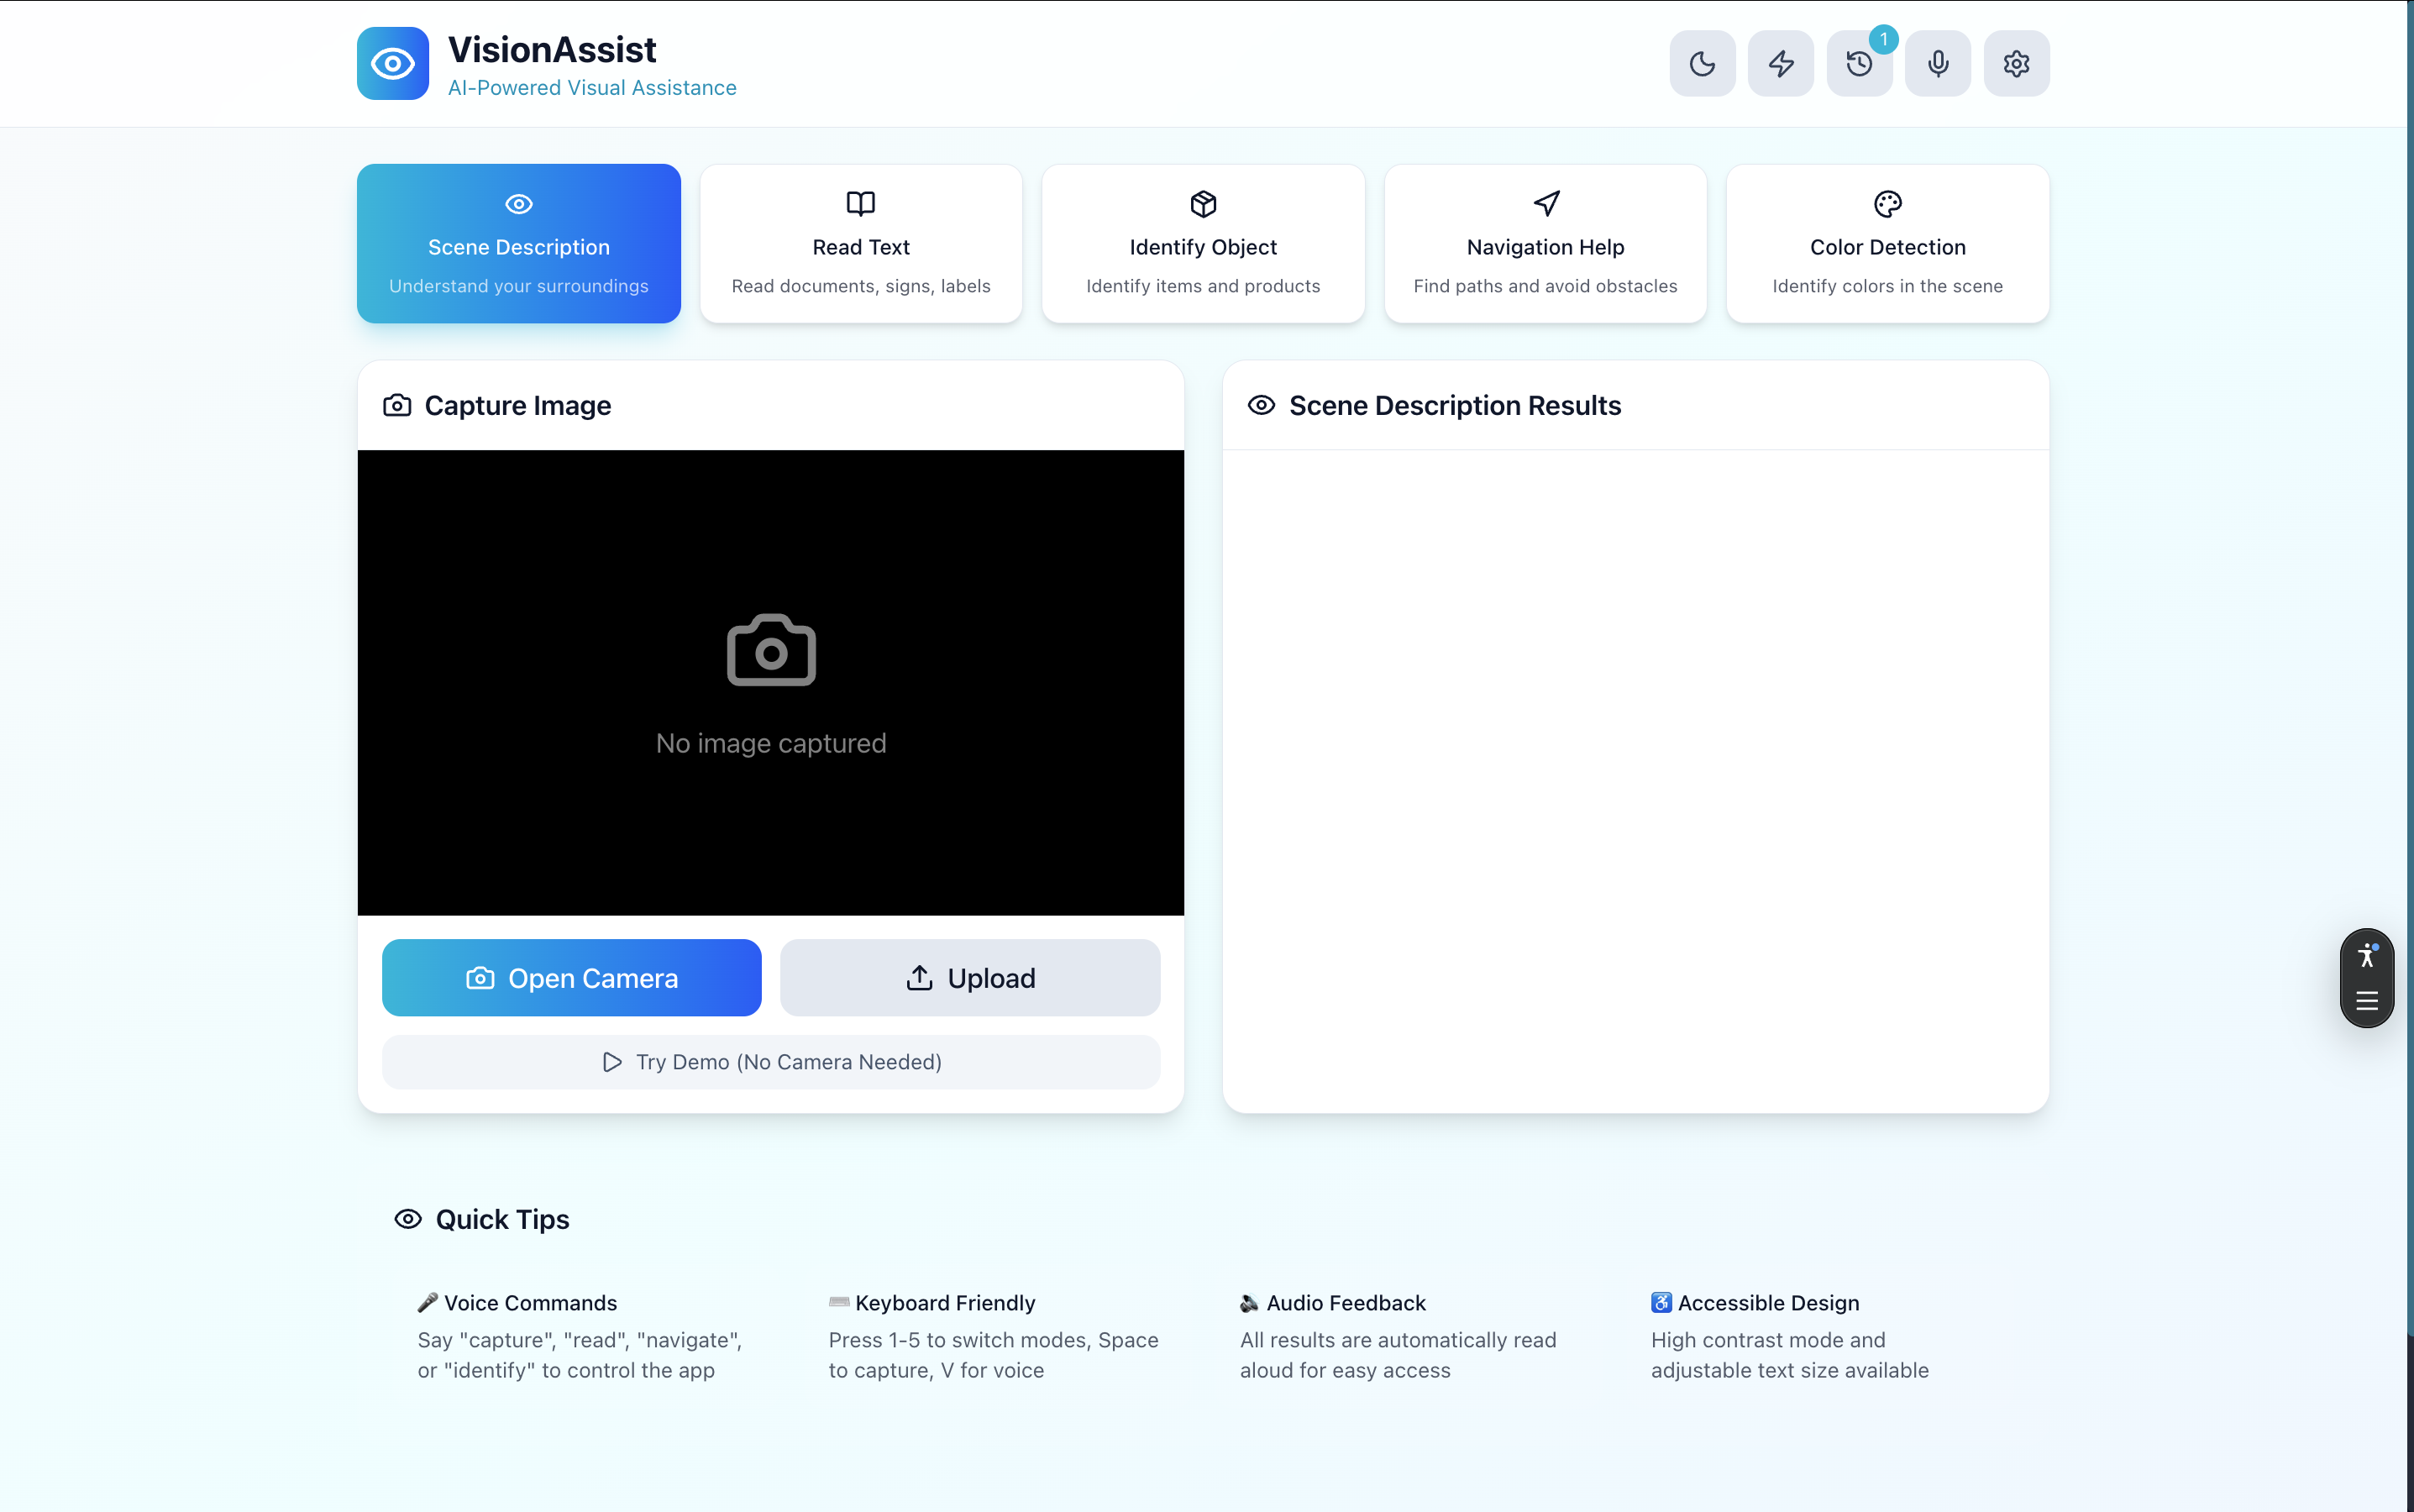The width and height of the screenshot is (2414, 1512).
Task: Select the Identify Object cube icon
Action: coord(1203,204)
